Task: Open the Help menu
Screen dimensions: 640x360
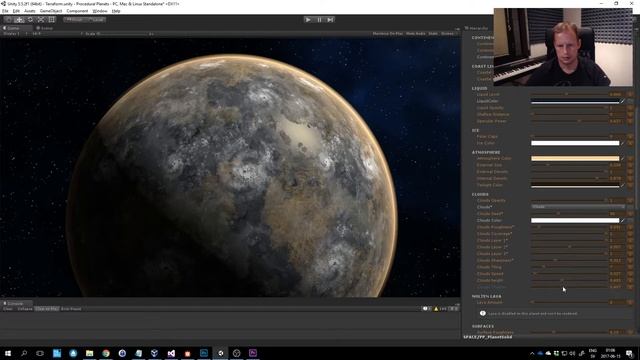Action: [116, 11]
